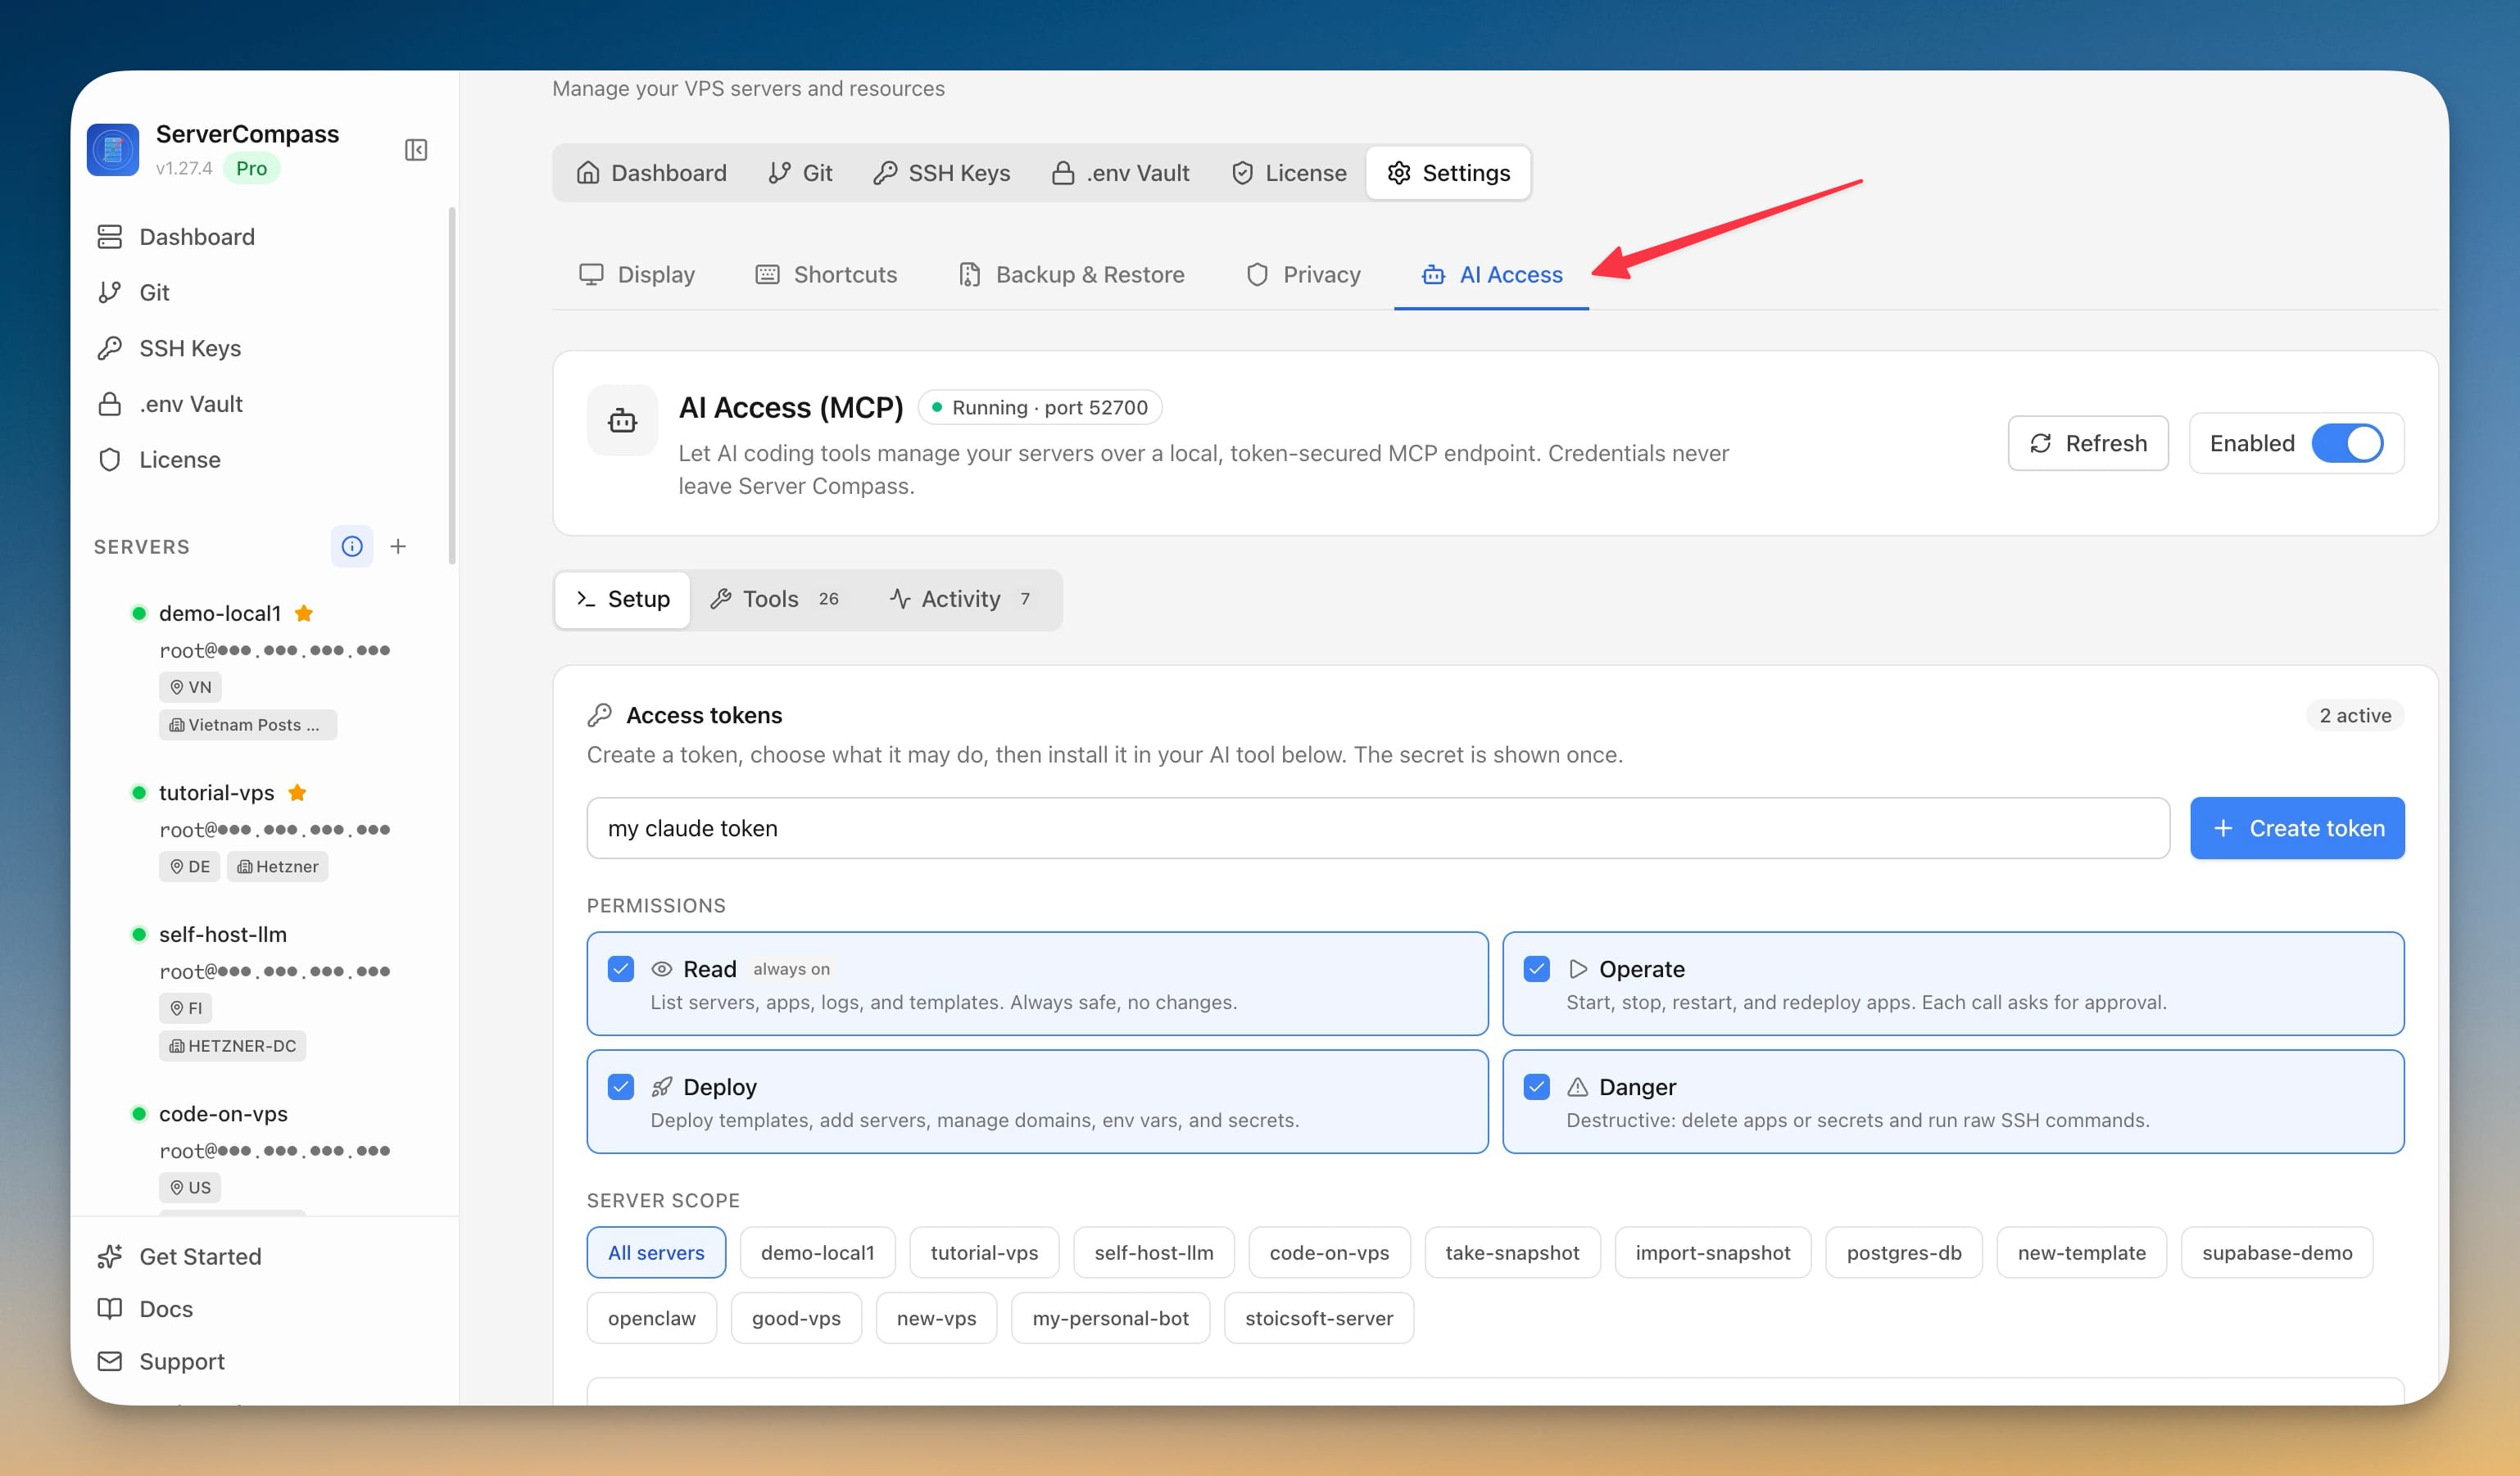Click the 2 active badge
The image size is (2520, 1476).
tap(2355, 716)
